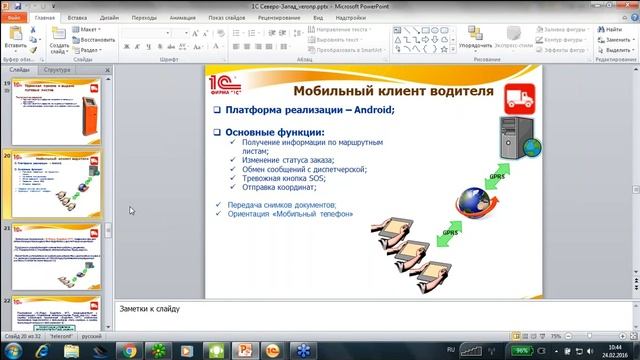Switch to the Показ слайдов ribbon tab
This screenshot has width=640, height=360.
pos(227,18)
